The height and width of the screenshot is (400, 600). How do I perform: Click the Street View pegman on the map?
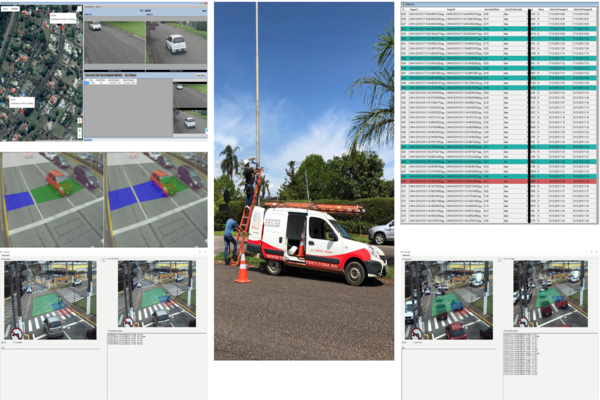coord(78,120)
